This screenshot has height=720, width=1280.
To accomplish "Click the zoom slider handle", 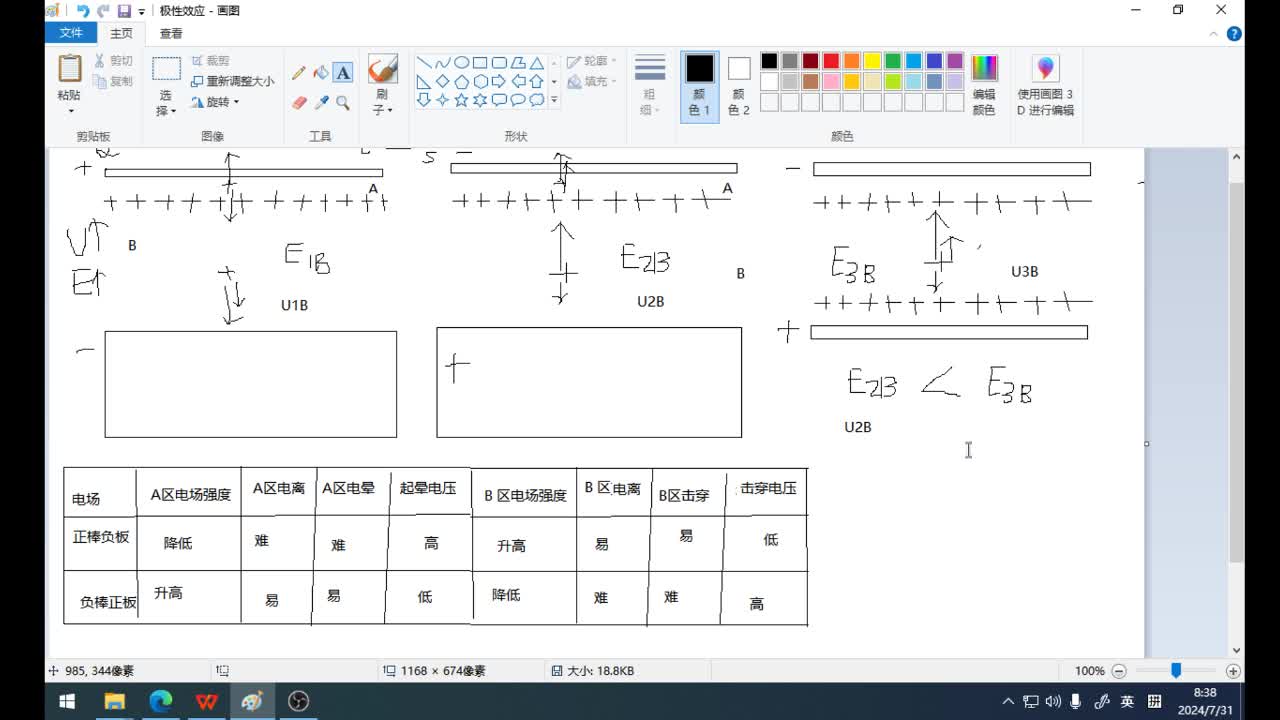I will 1176,671.
